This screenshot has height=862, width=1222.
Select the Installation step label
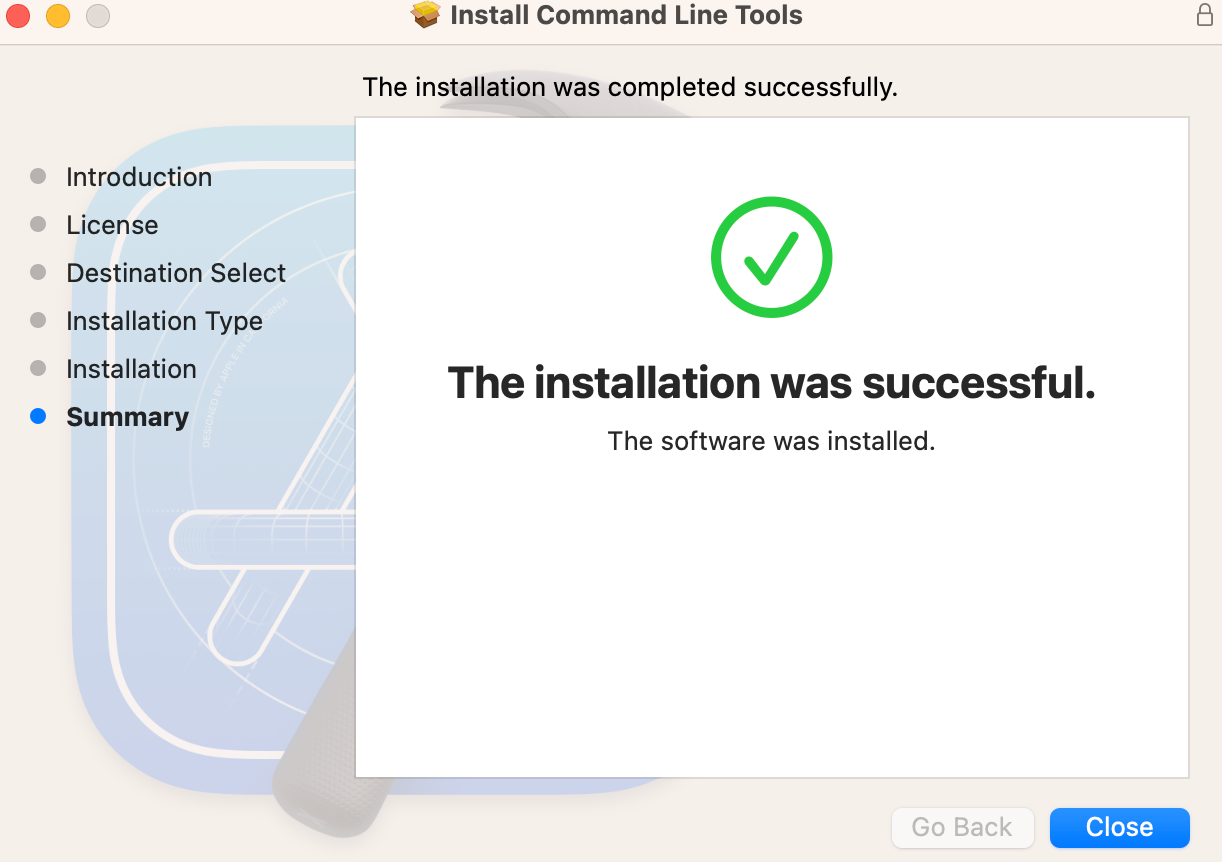pyautogui.click(x=131, y=369)
